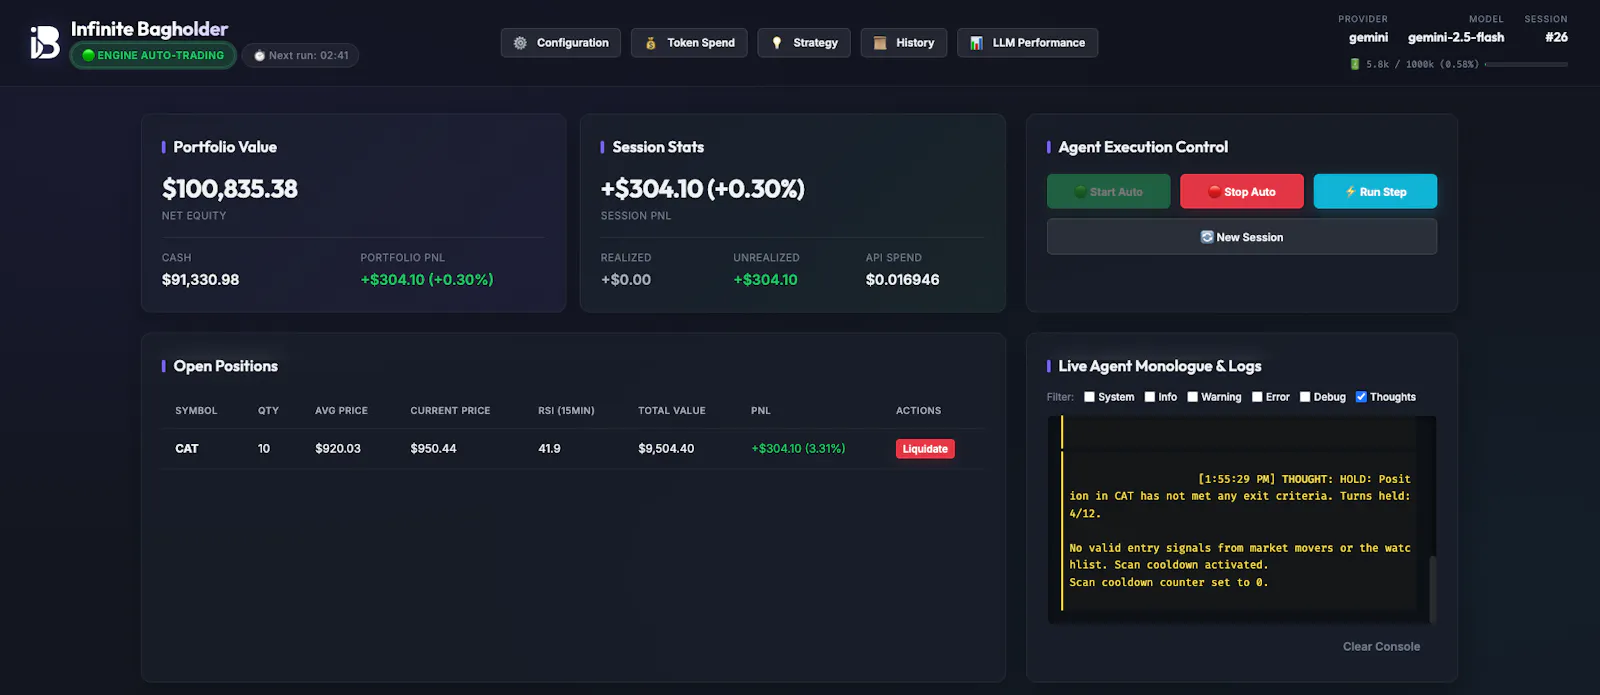The image size is (1600, 695).
Task: Click the cash amount $91,330.98
Action: click(200, 280)
